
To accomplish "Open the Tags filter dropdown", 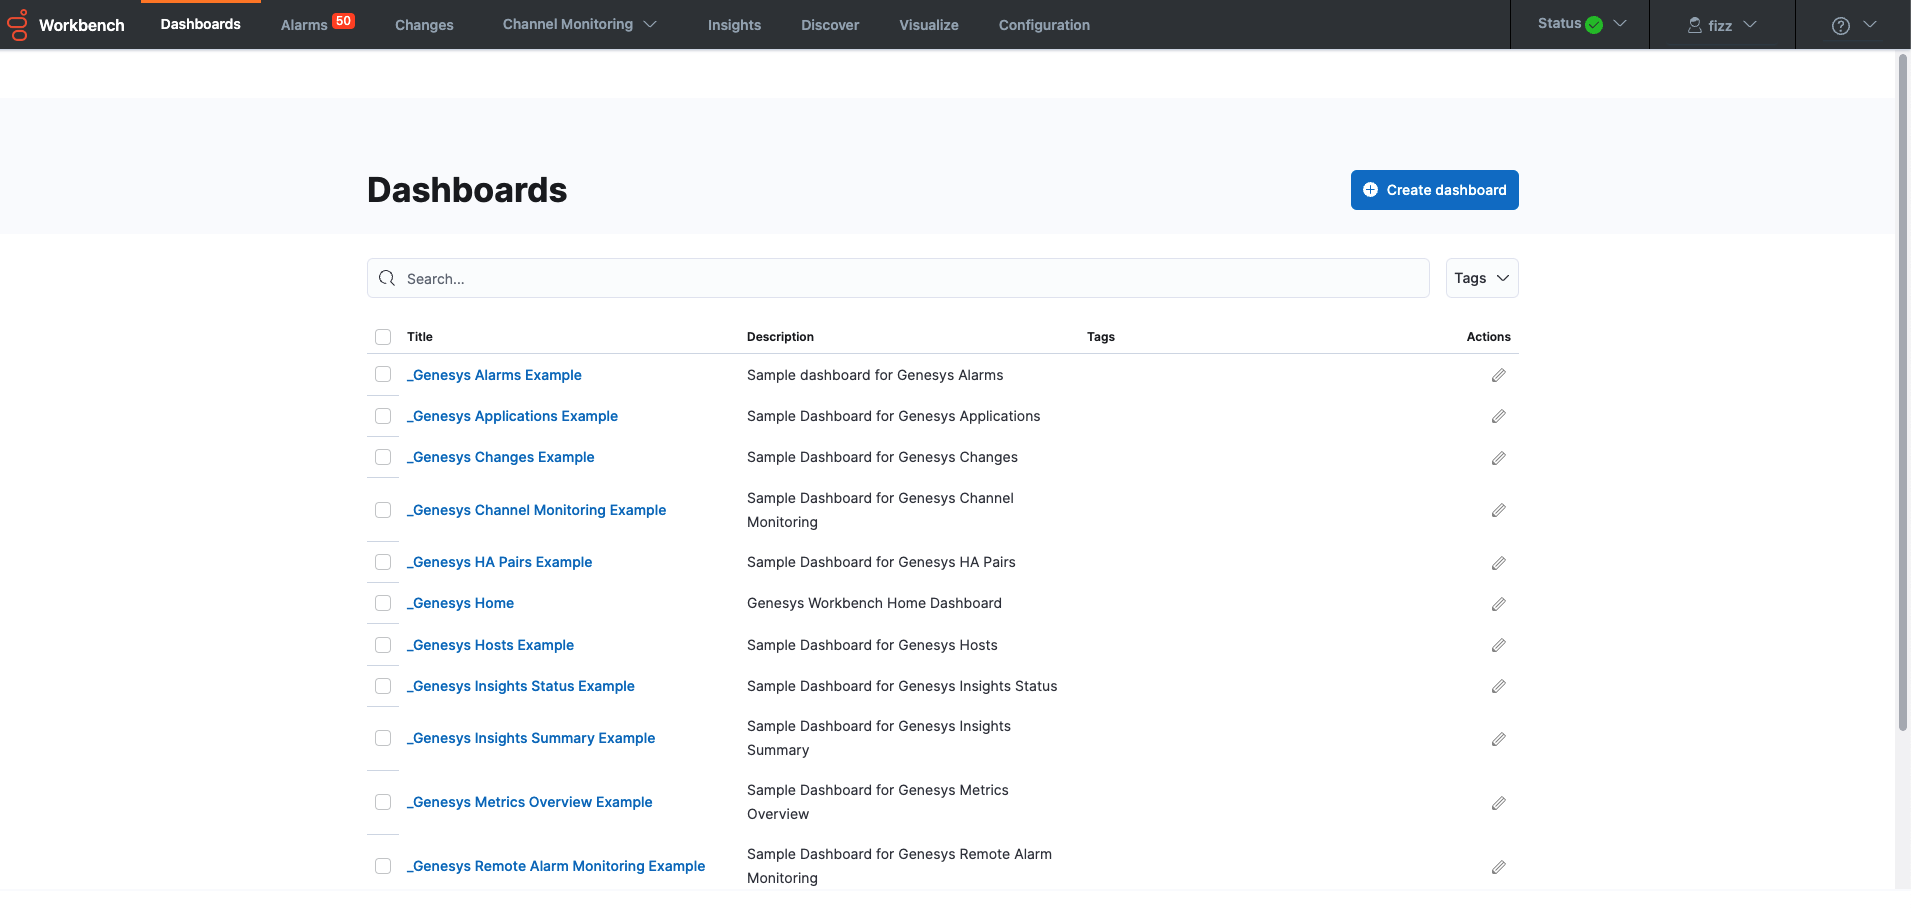I will 1482,278.
